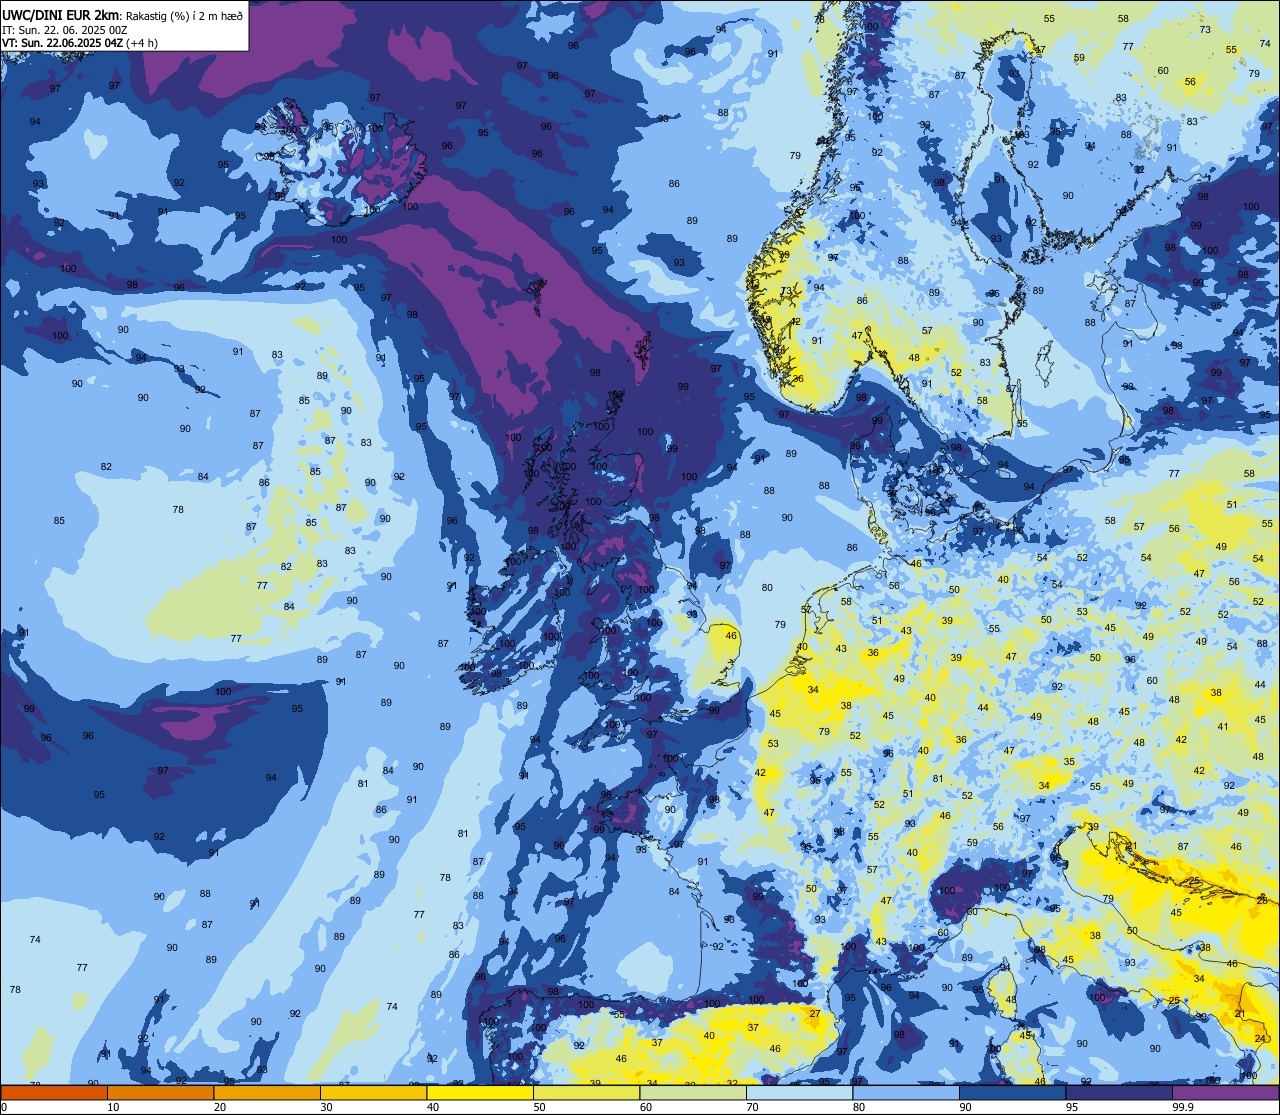Click the '50' label on the color scale
Viewport: 1280px width, 1115px height.
540,1107
